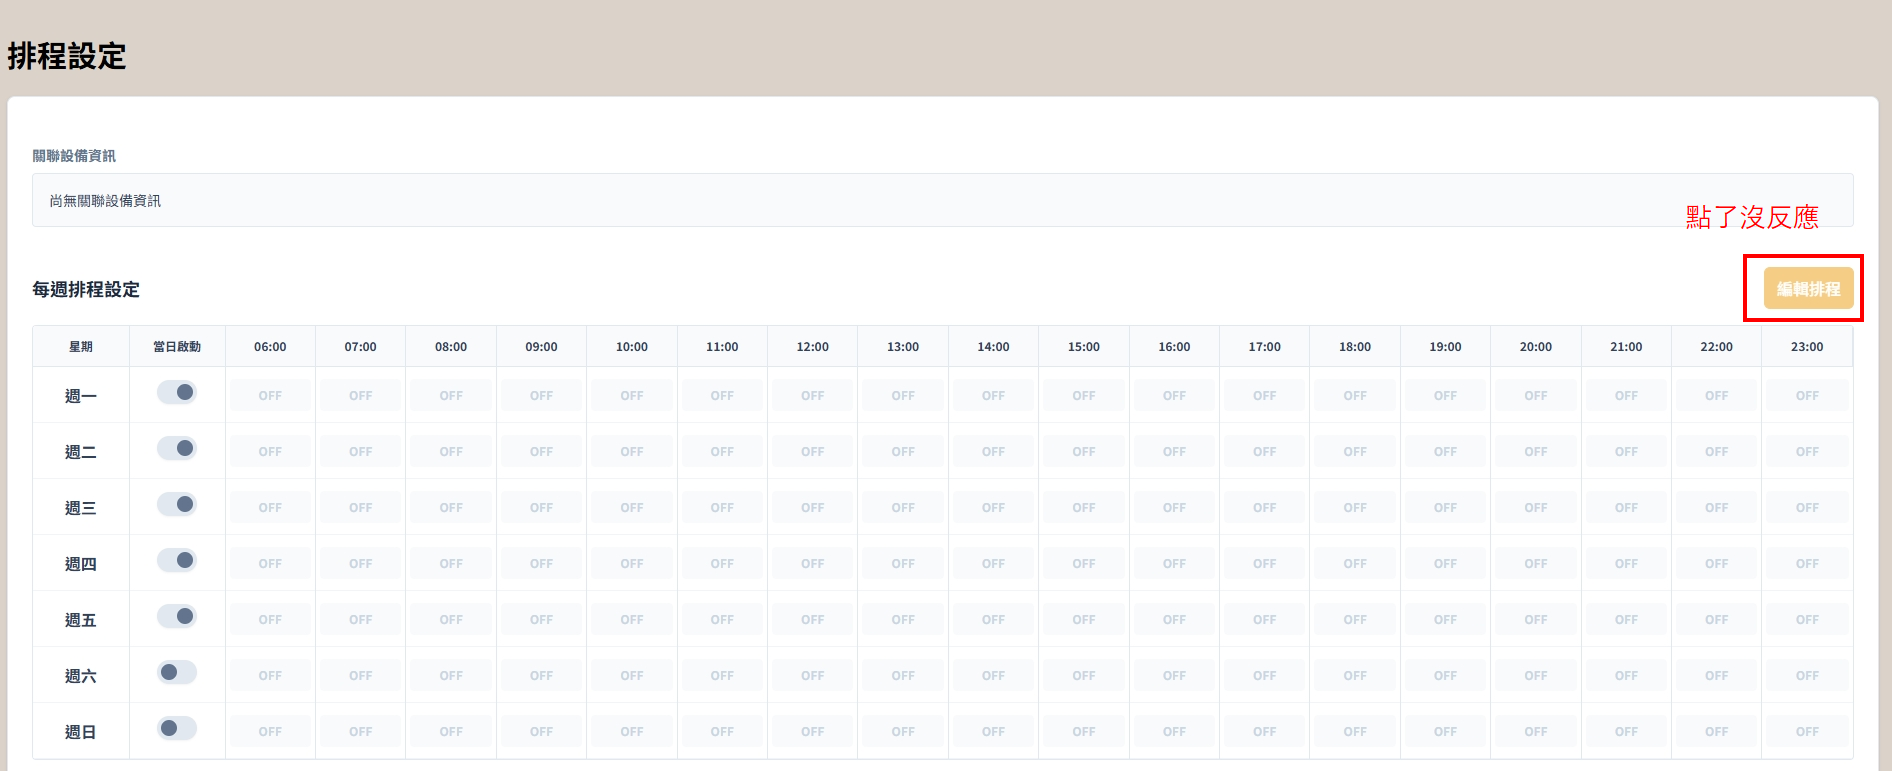The image size is (1892, 771).
Task: Toggle the 週三 12:00 OFF cell
Action: click(x=812, y=508)
